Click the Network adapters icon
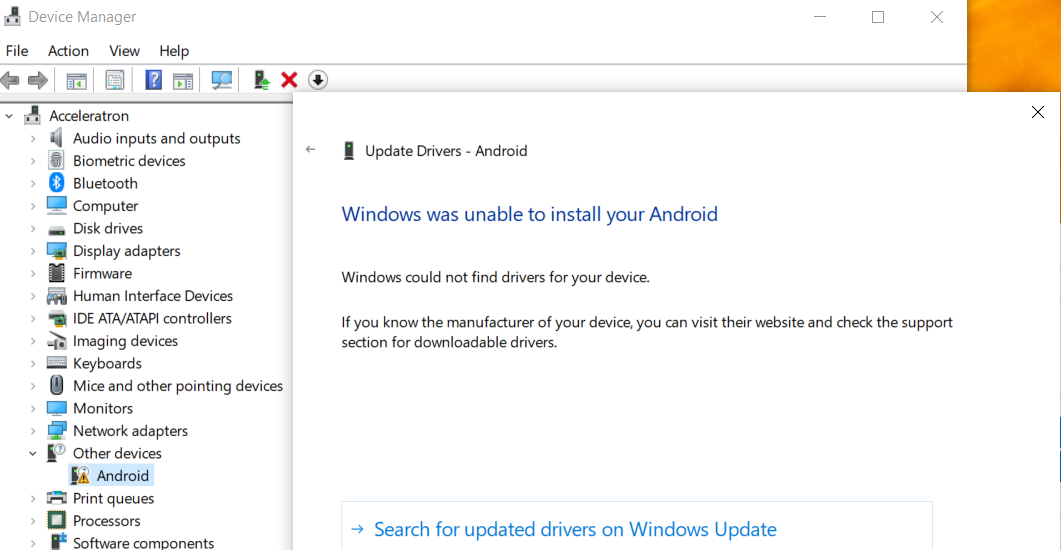This screenshot has height=550, width=1061. pos(57,430)
